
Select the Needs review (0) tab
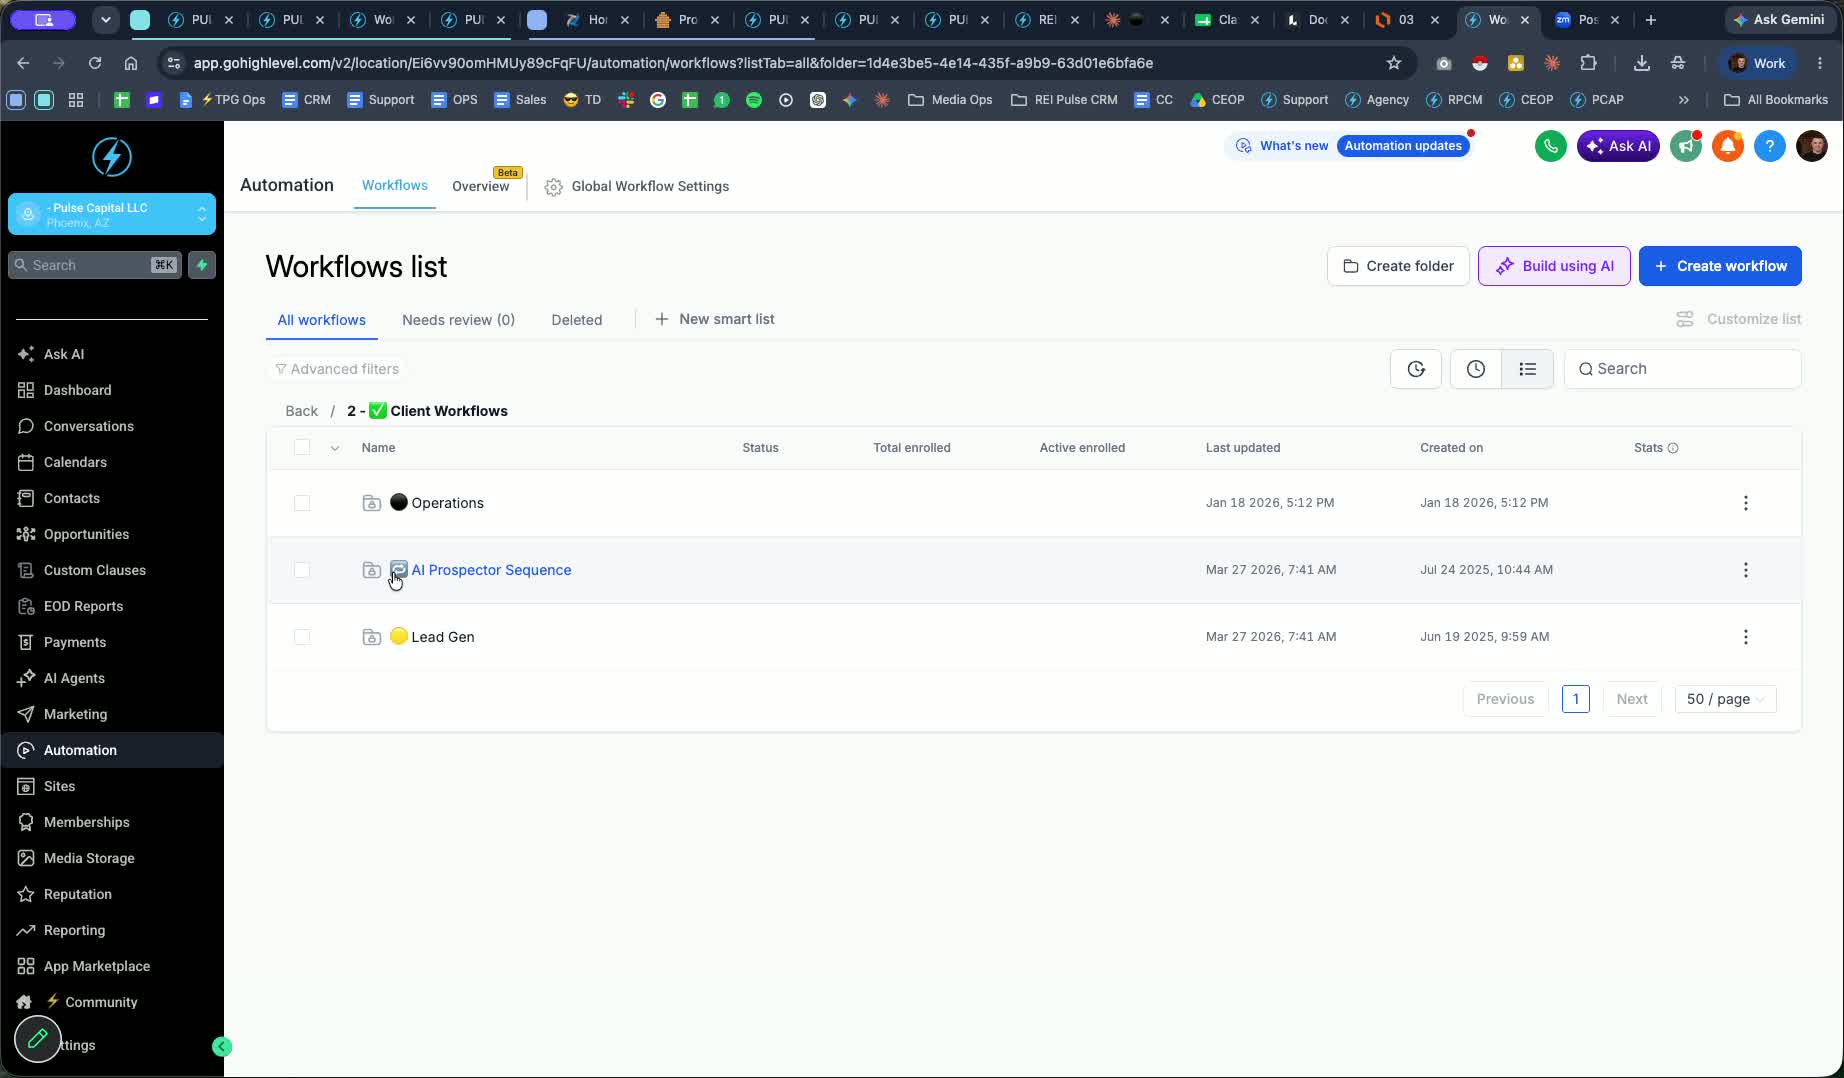pyautogui.click(x=458, y=320)
